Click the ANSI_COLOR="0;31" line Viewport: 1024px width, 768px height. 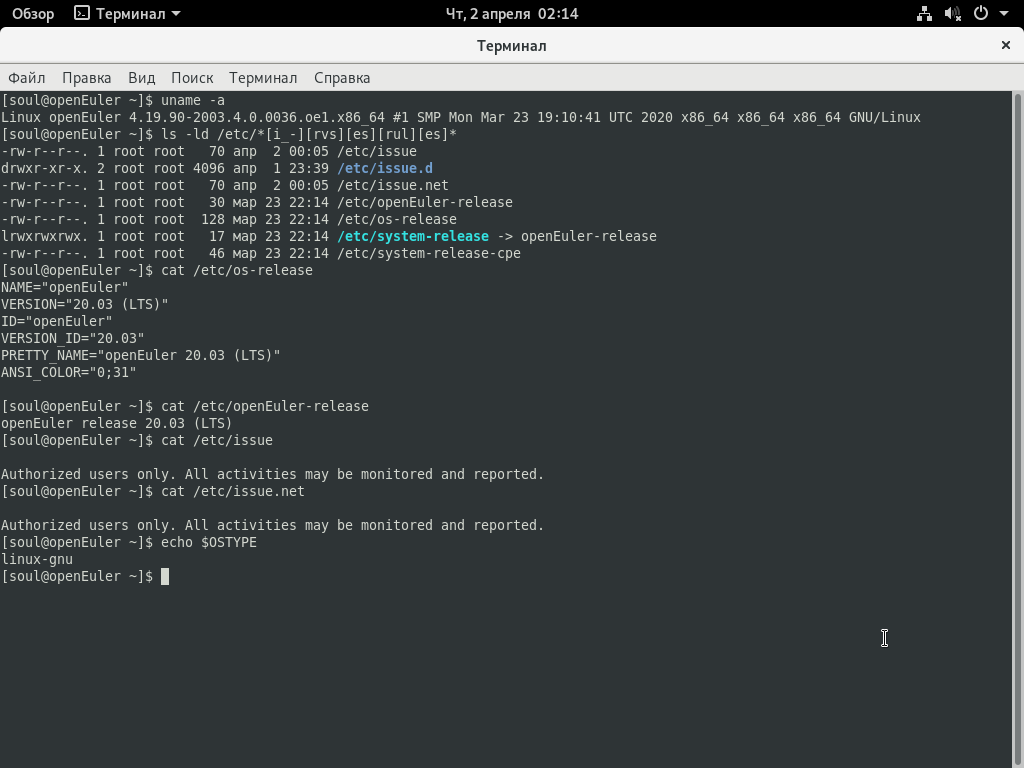[x=69, y=372]
